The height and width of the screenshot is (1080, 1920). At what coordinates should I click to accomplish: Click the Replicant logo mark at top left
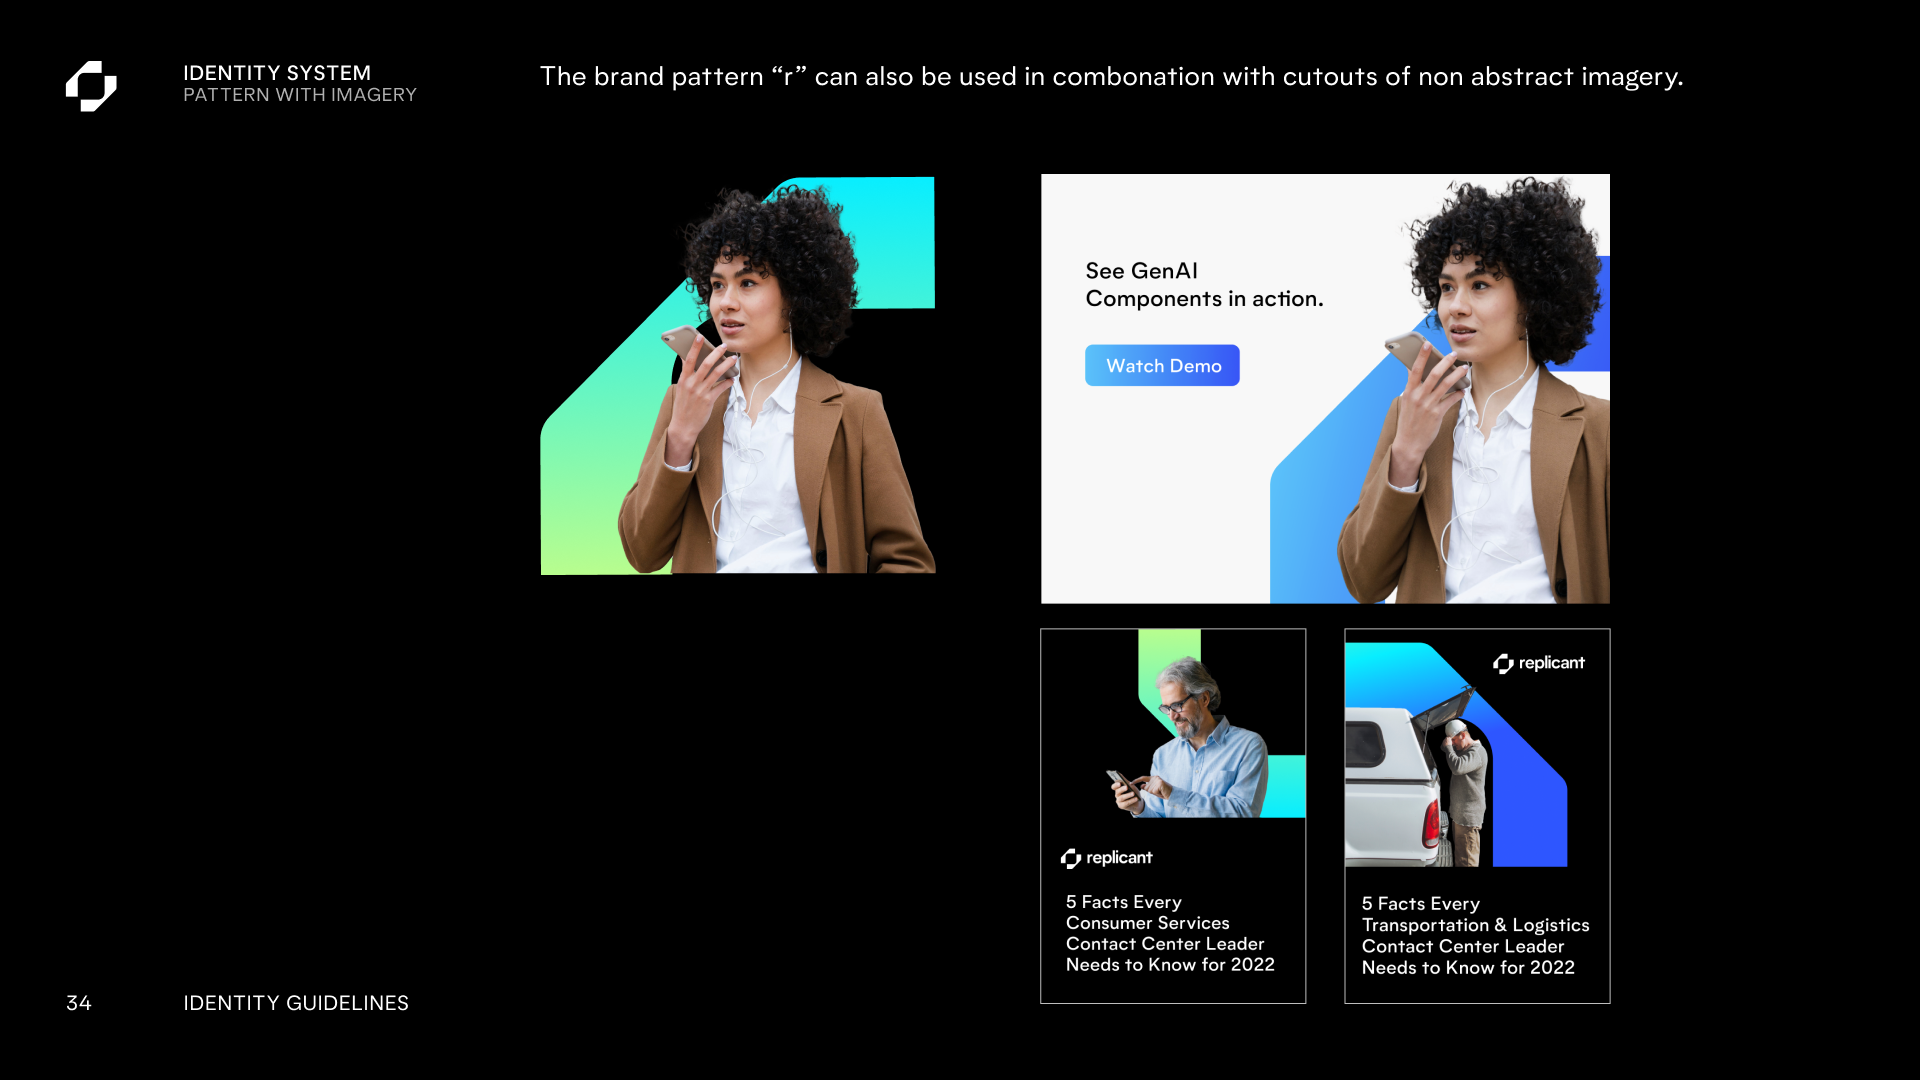coord(91,86)
